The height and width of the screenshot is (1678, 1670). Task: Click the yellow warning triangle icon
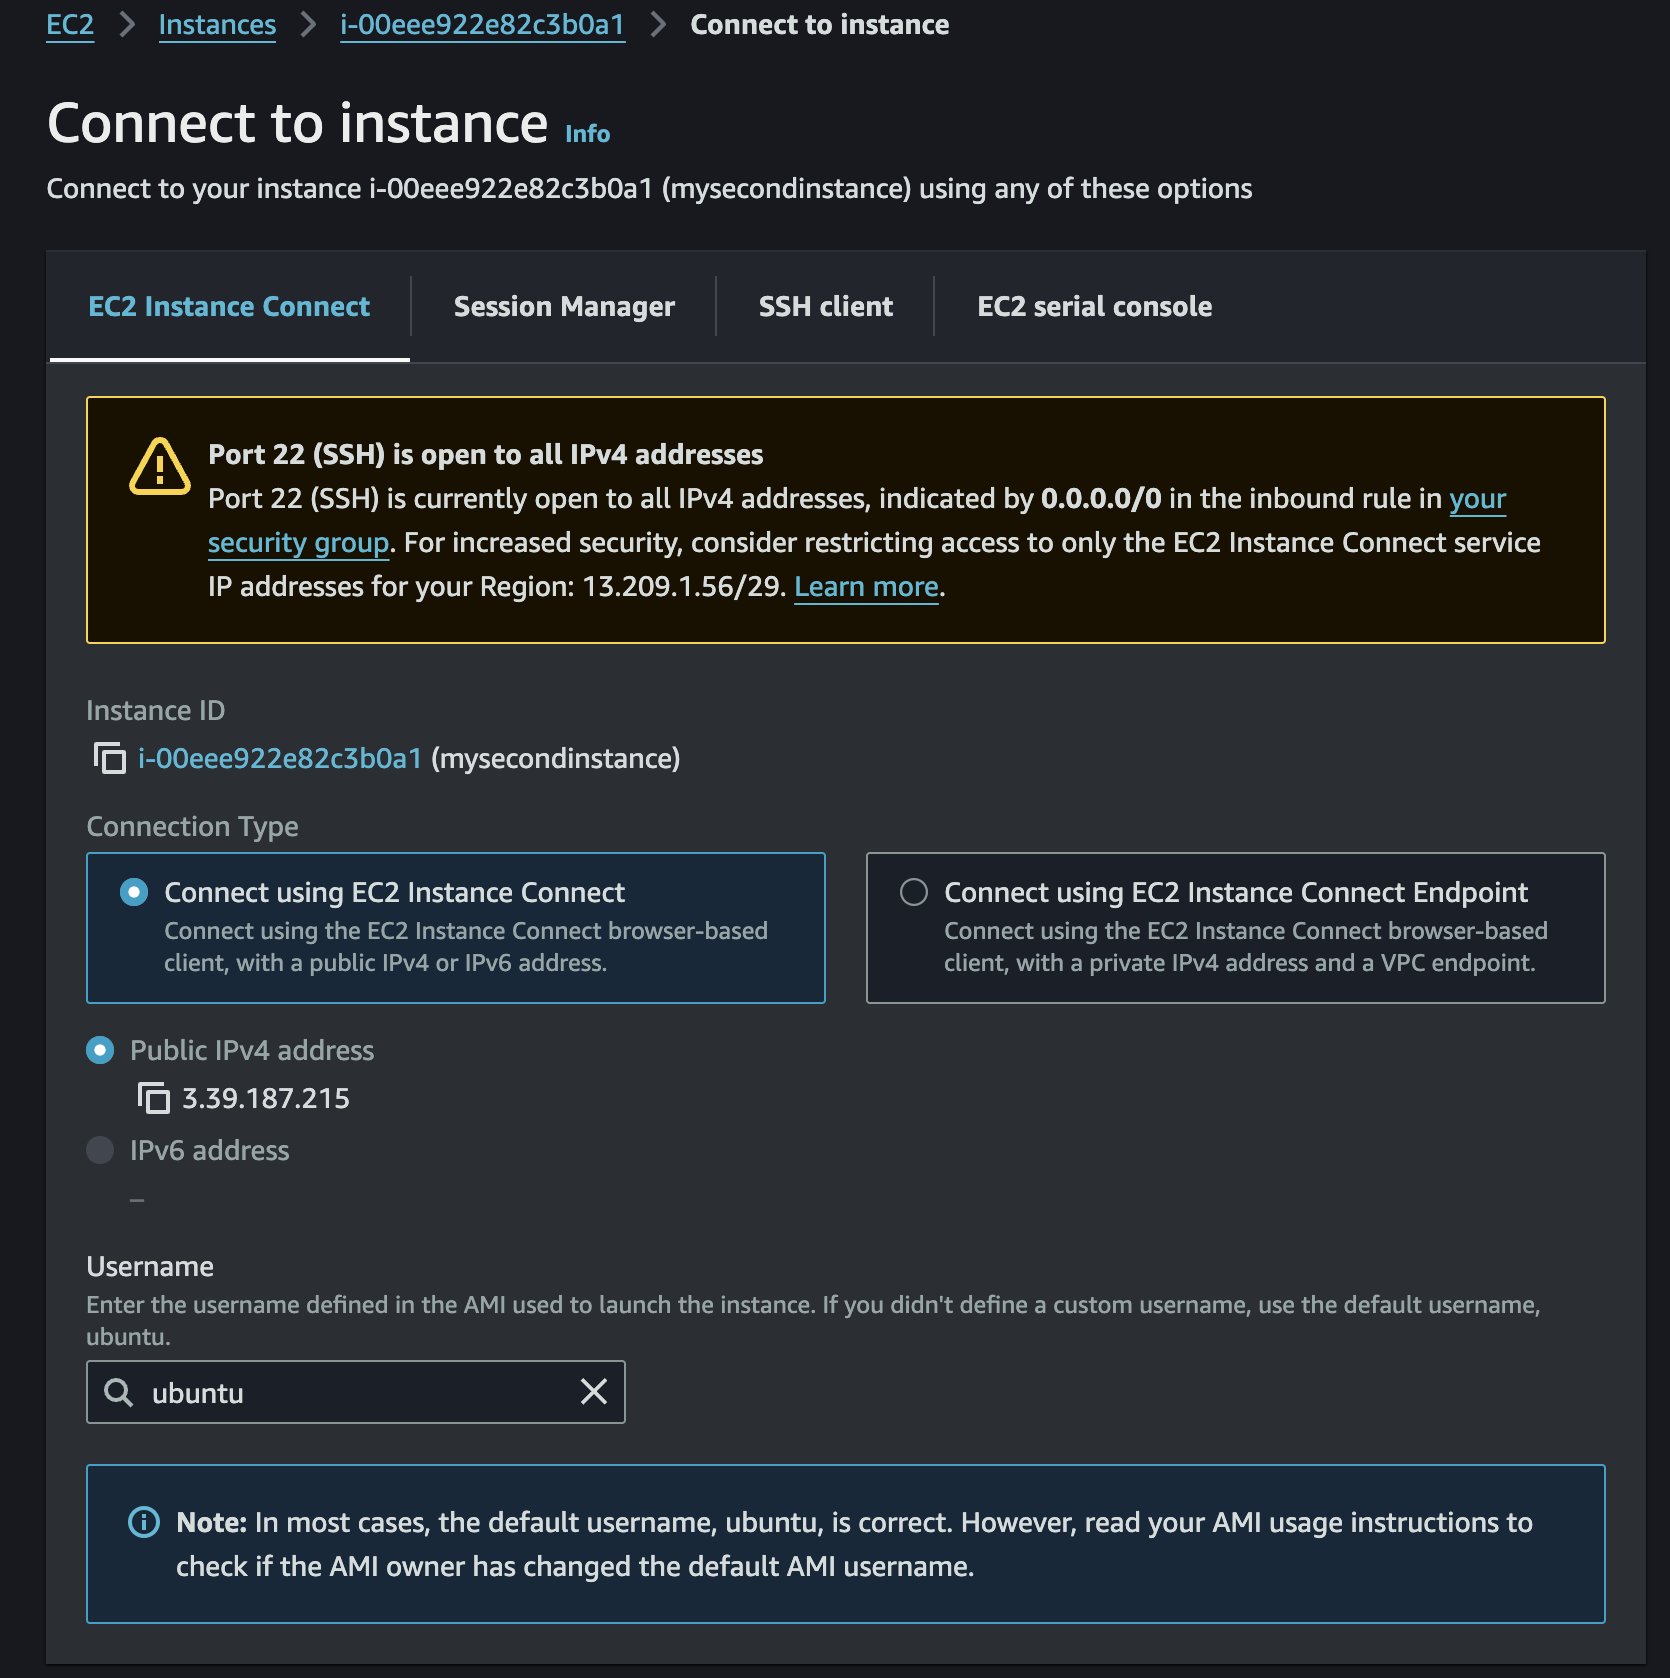pos(159,467)
